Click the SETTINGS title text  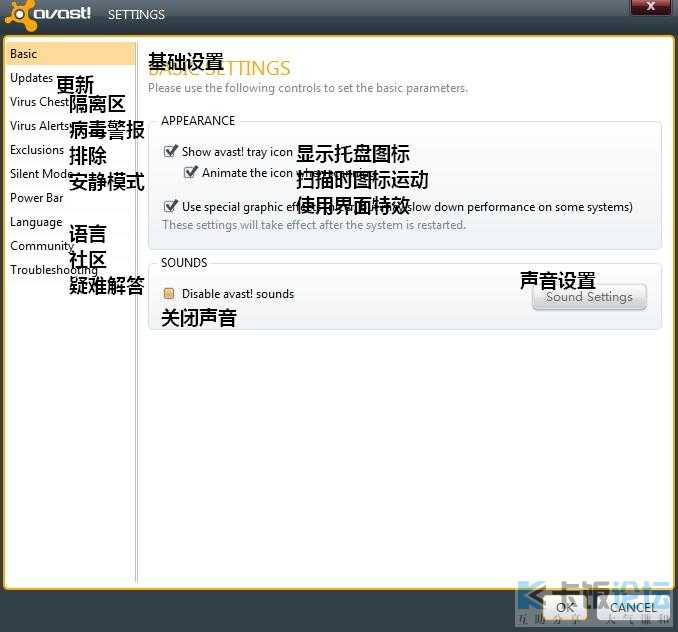click(136, 15)
